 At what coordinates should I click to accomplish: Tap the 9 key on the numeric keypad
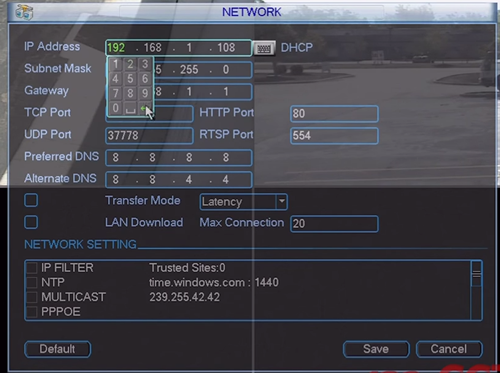tap(145, 93)
